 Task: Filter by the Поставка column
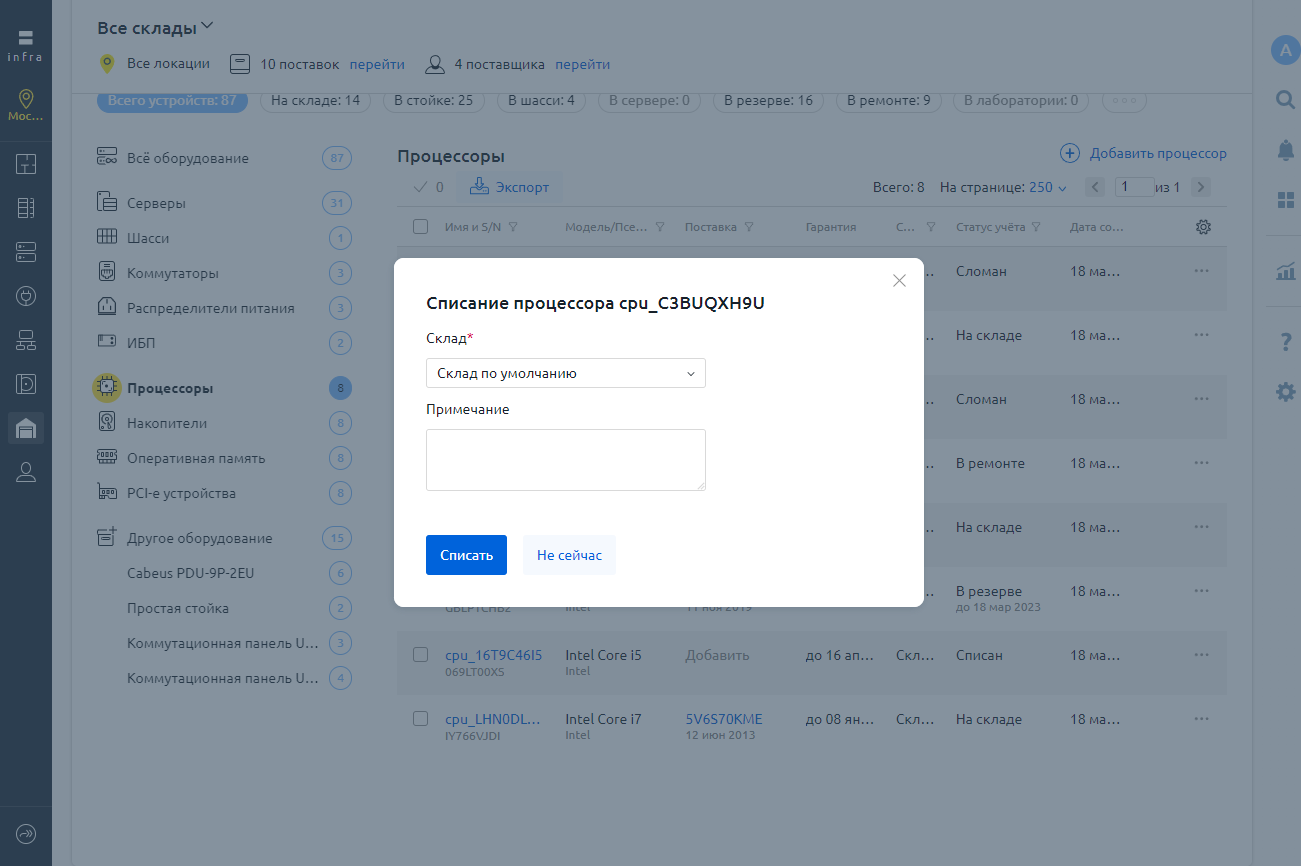click(x=748, y=227)
